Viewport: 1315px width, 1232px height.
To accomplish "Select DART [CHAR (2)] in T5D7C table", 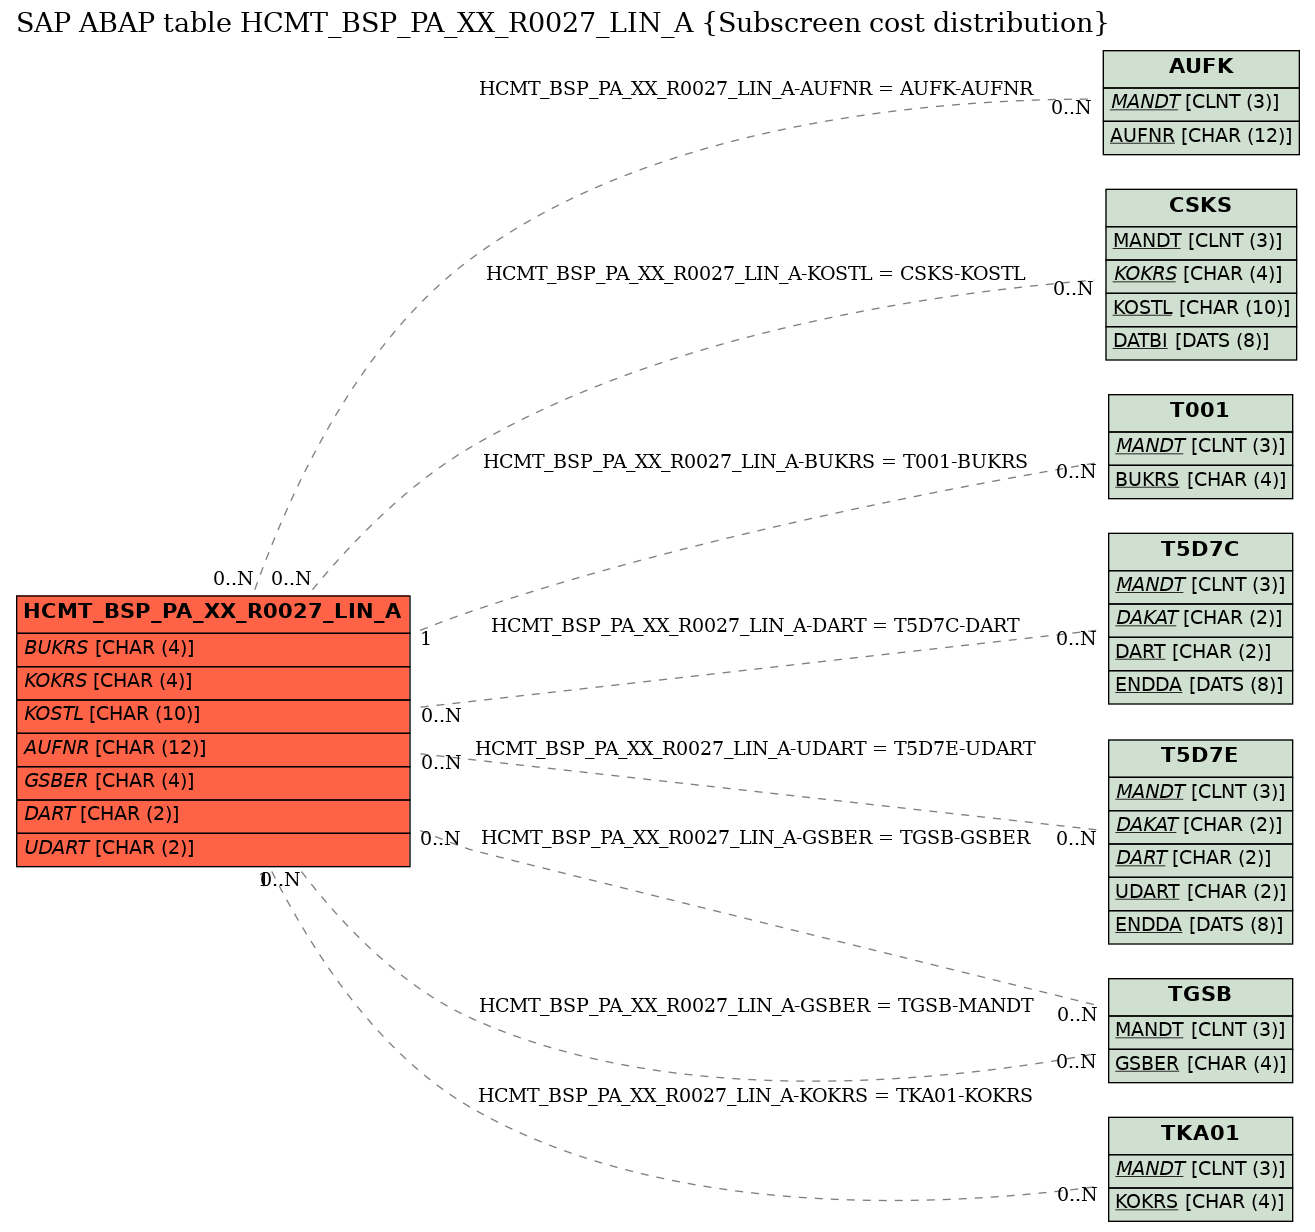I will click(x=1200, y=652).
